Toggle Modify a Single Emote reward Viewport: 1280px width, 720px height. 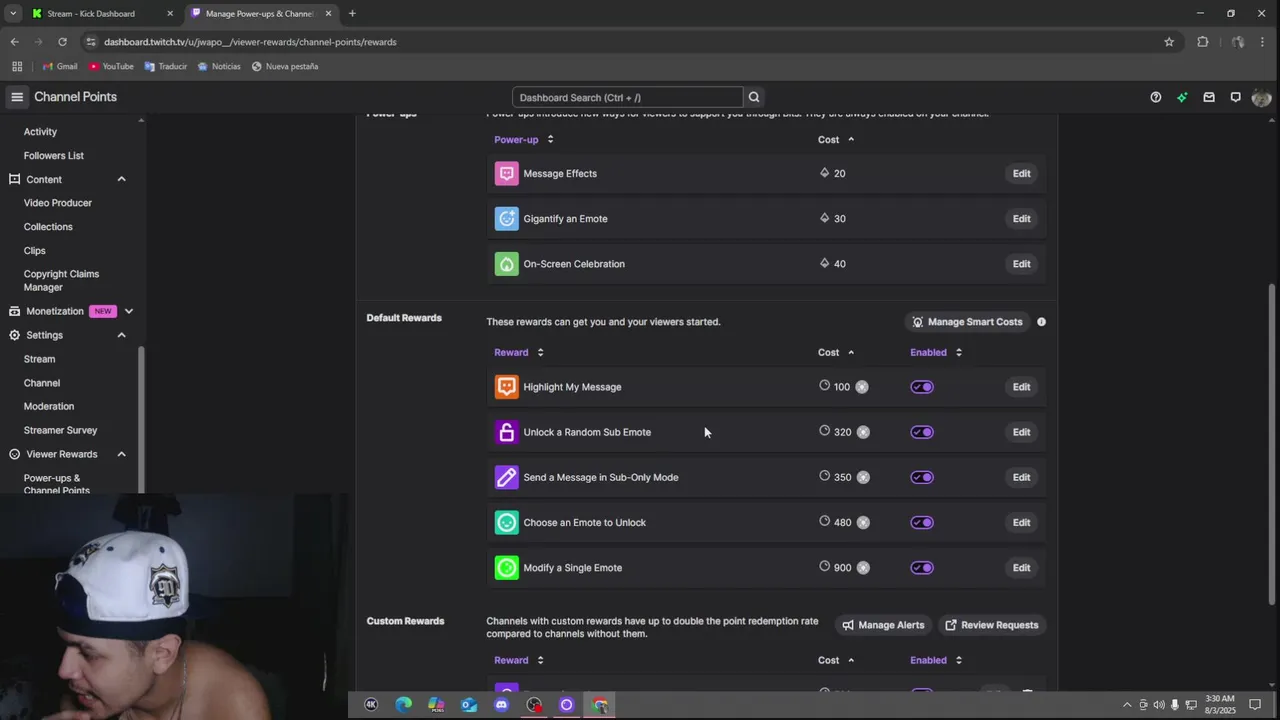tap(922, 568)
